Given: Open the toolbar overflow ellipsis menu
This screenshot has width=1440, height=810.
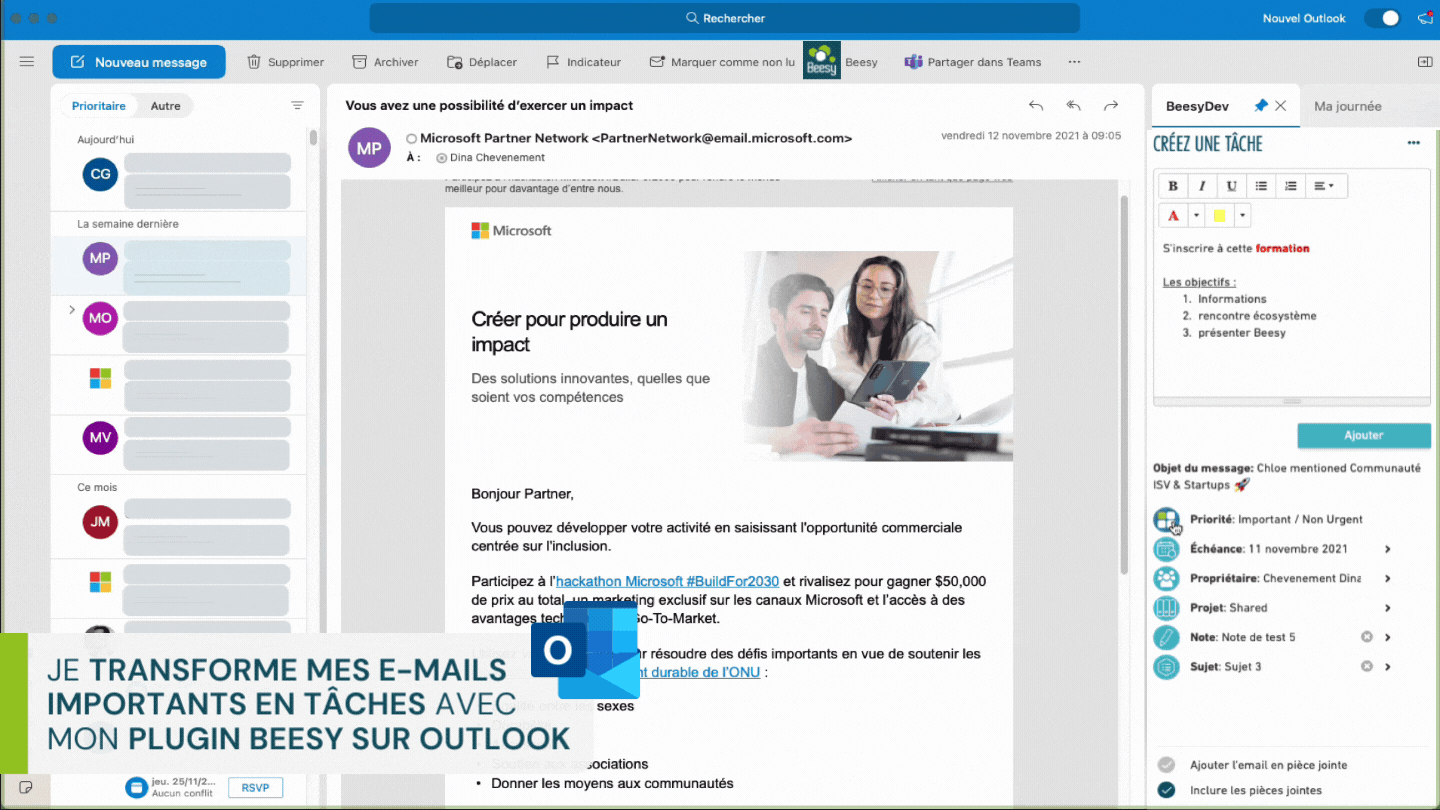Looking at the screenshot, I should tap(1074, 62).
